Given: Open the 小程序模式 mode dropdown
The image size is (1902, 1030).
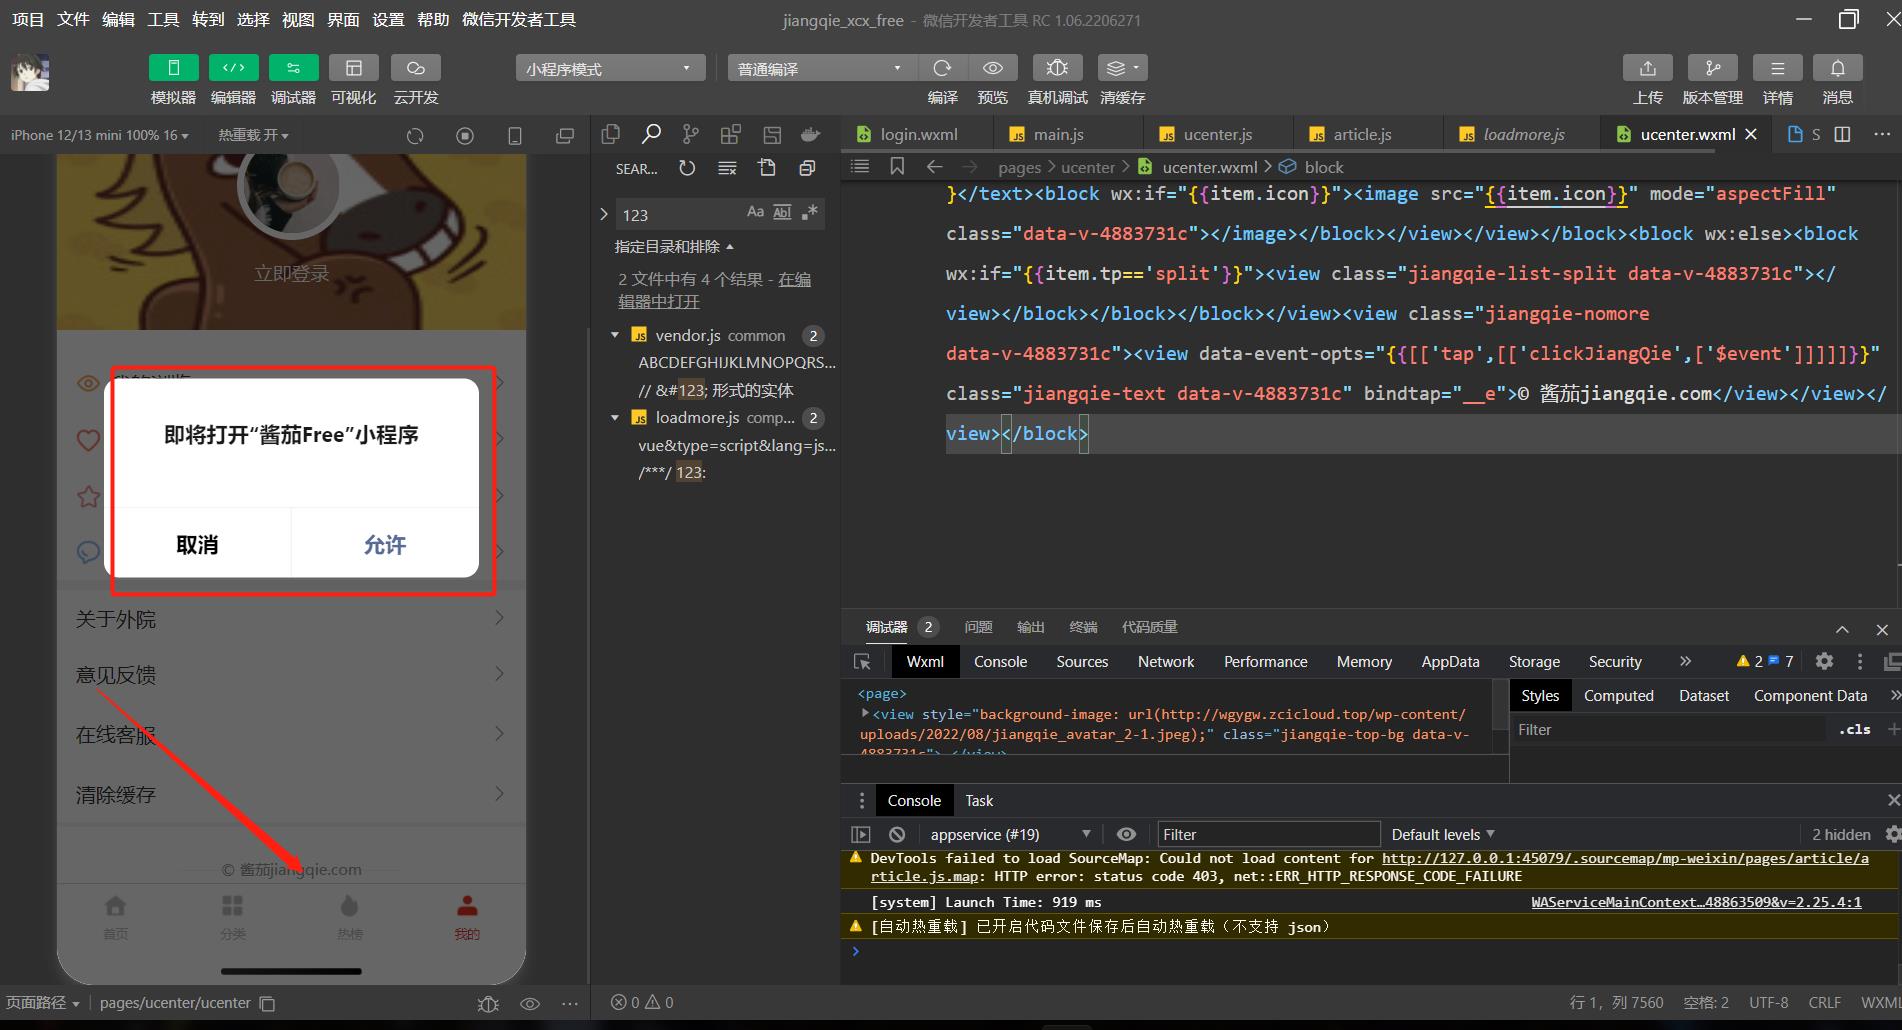Looking at the screenshot, I should click(x=610, y=68).
